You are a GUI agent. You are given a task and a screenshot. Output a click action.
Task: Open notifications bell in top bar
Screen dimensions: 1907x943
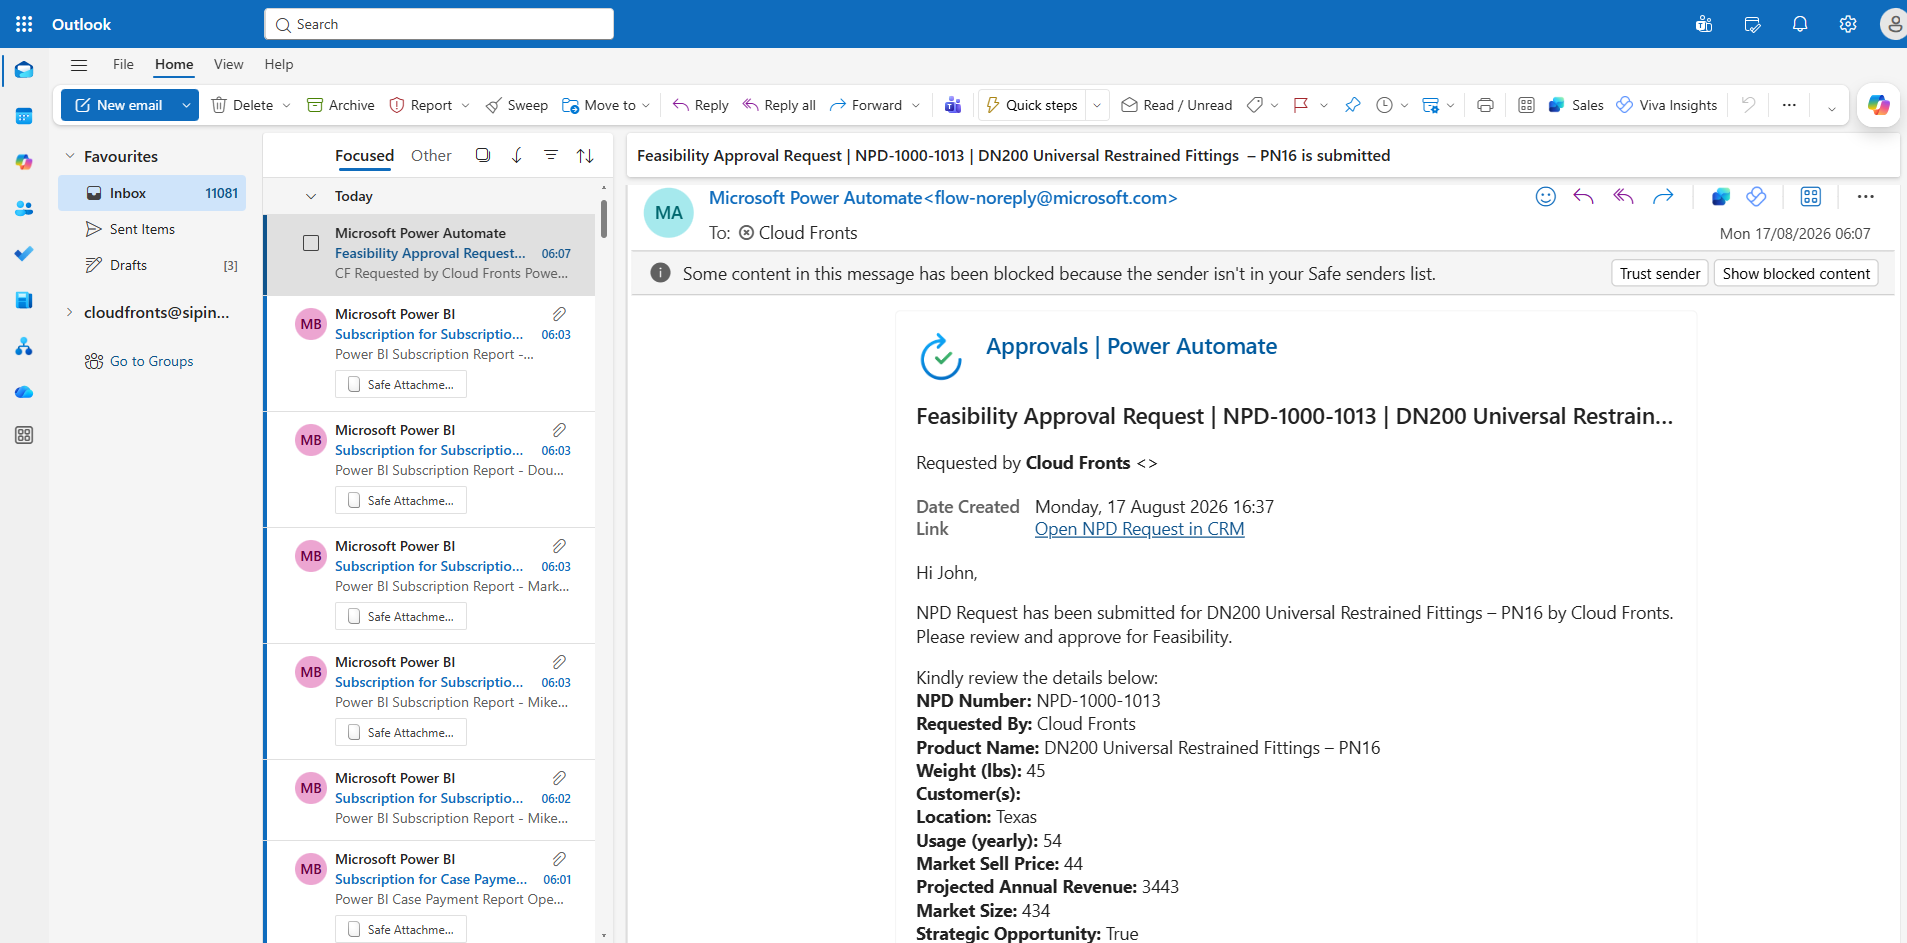(1800, 24)
